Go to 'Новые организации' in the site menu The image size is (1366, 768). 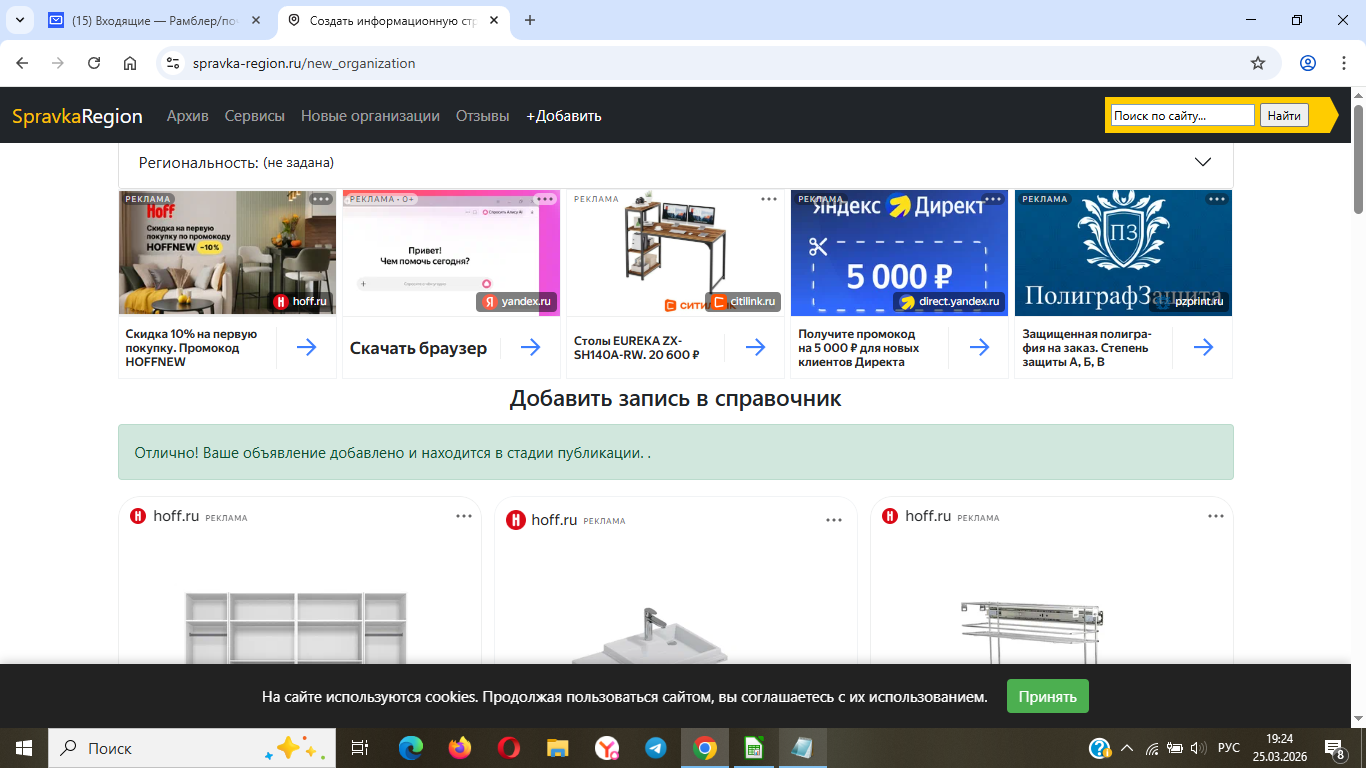(x=370, y=116)
